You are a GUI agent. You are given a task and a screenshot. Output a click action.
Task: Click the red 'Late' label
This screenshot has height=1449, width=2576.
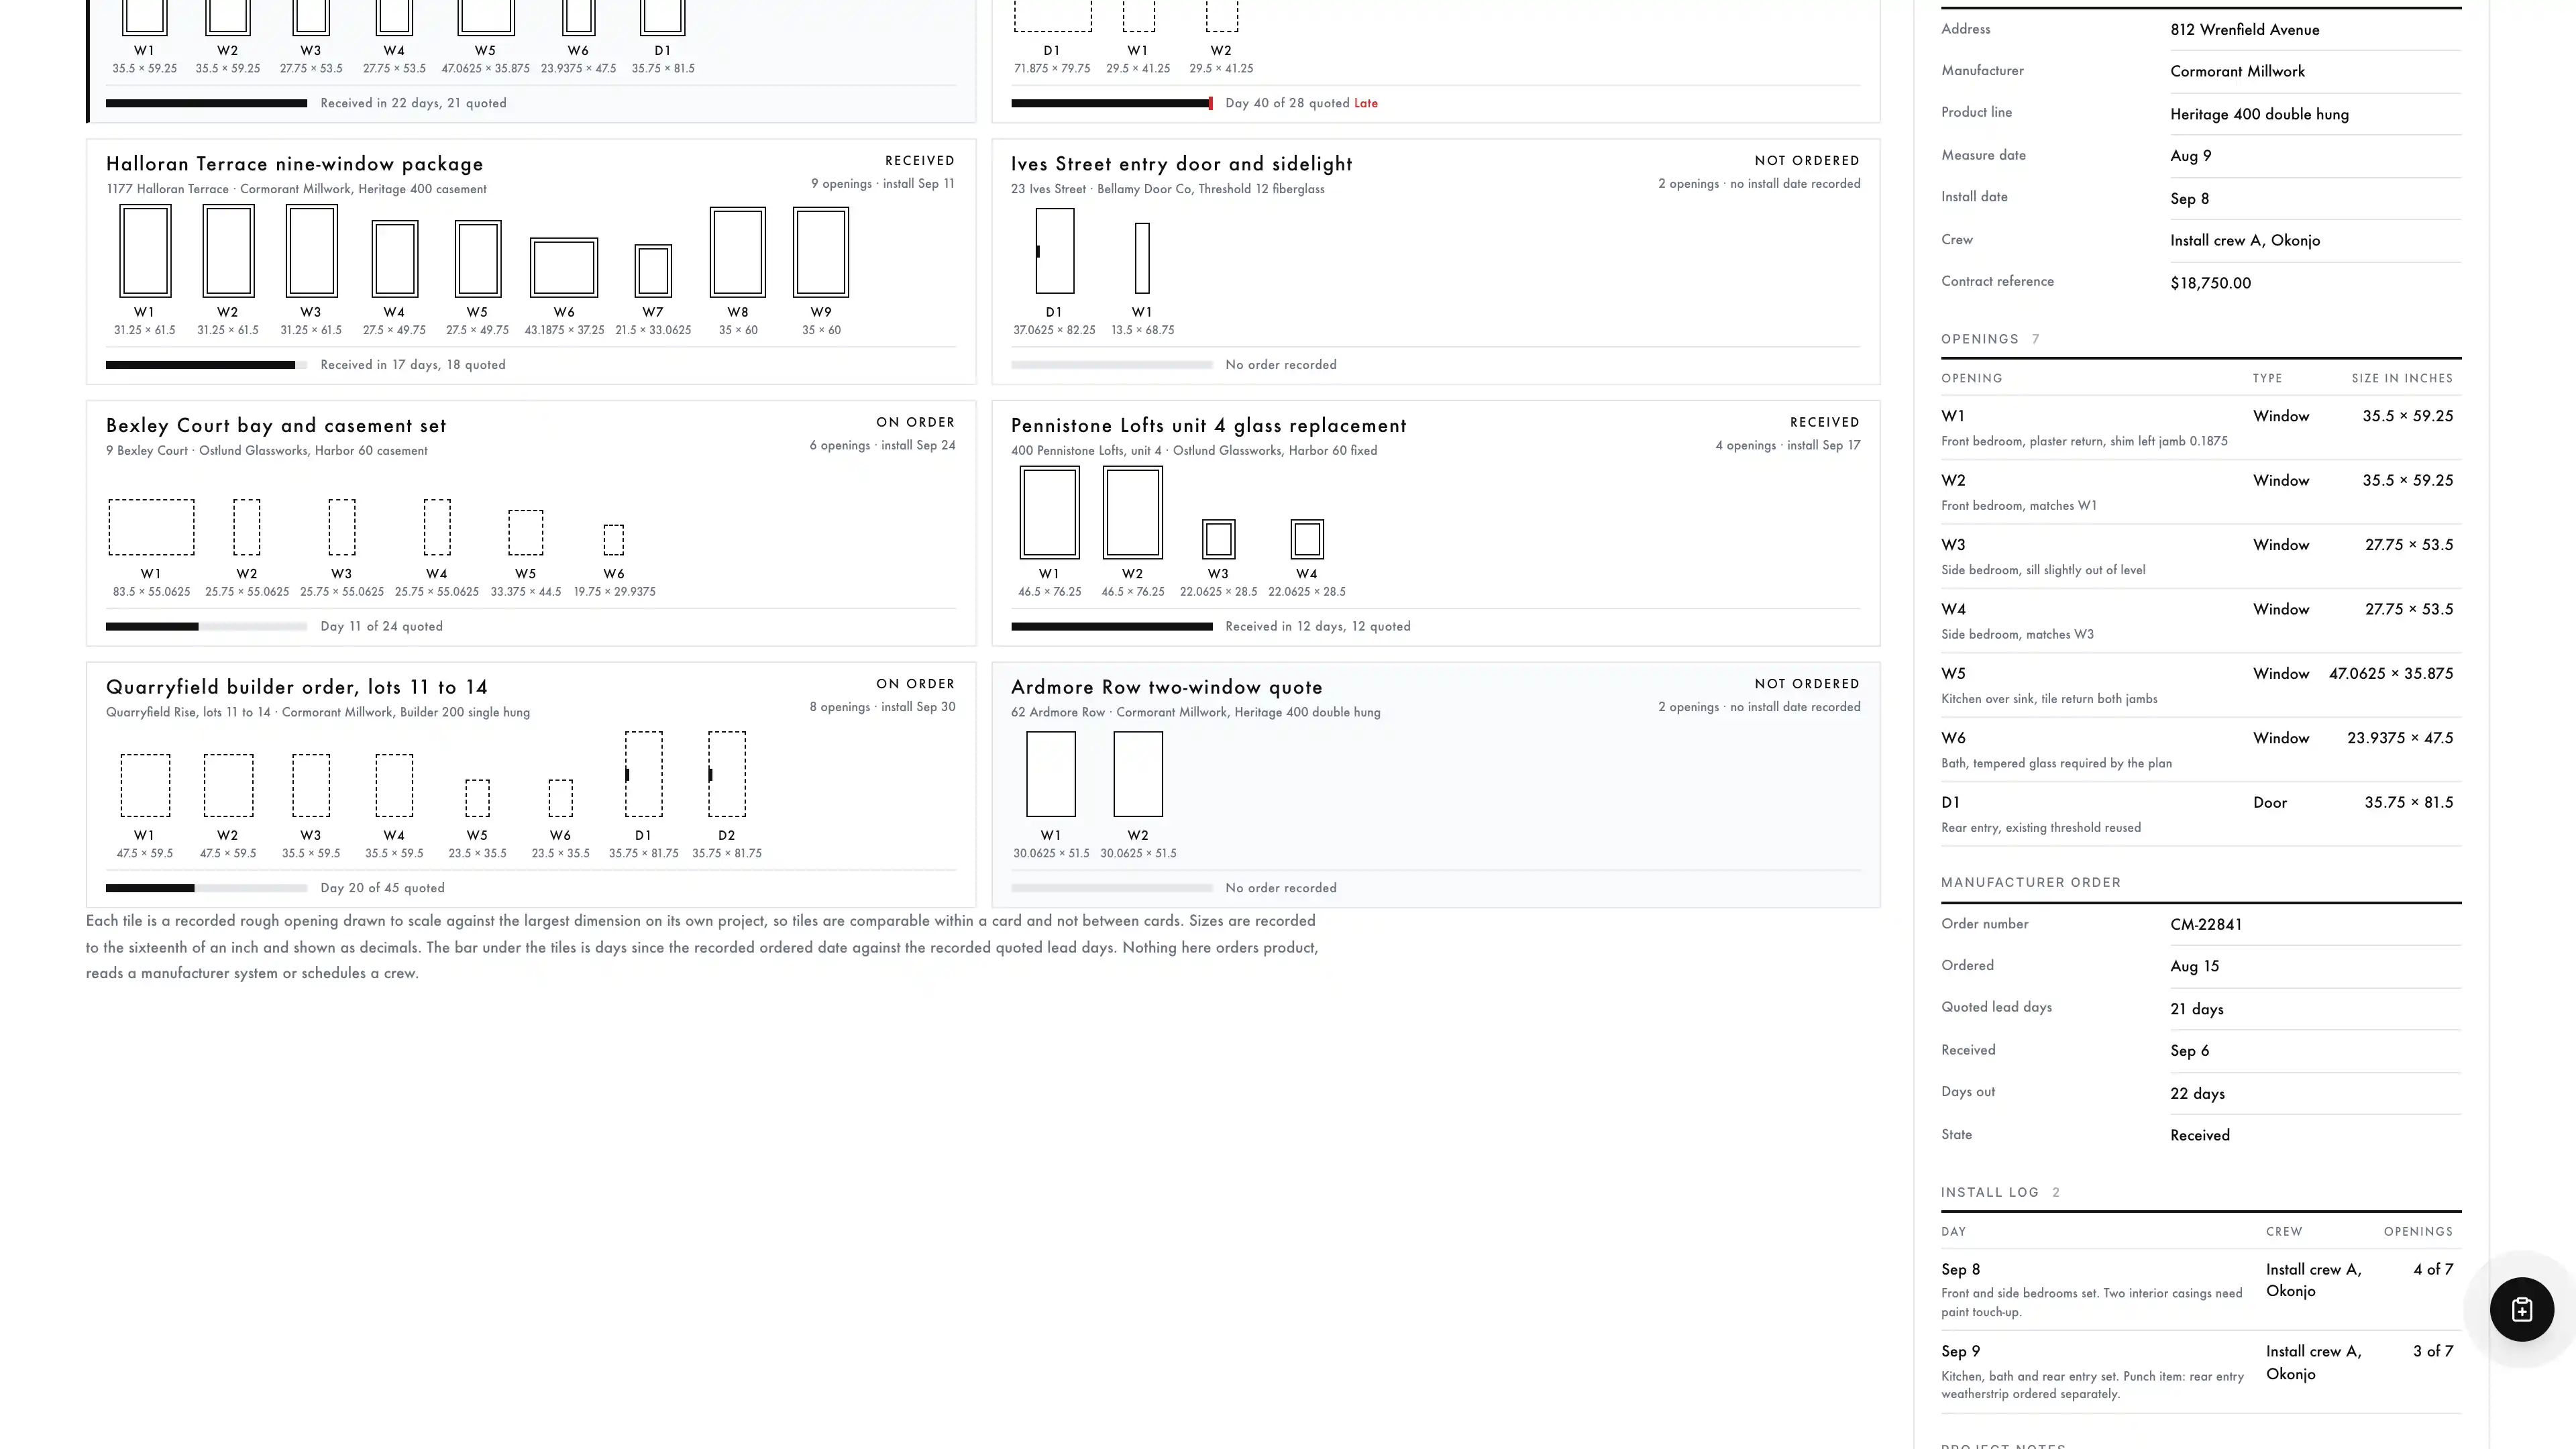1366,103
